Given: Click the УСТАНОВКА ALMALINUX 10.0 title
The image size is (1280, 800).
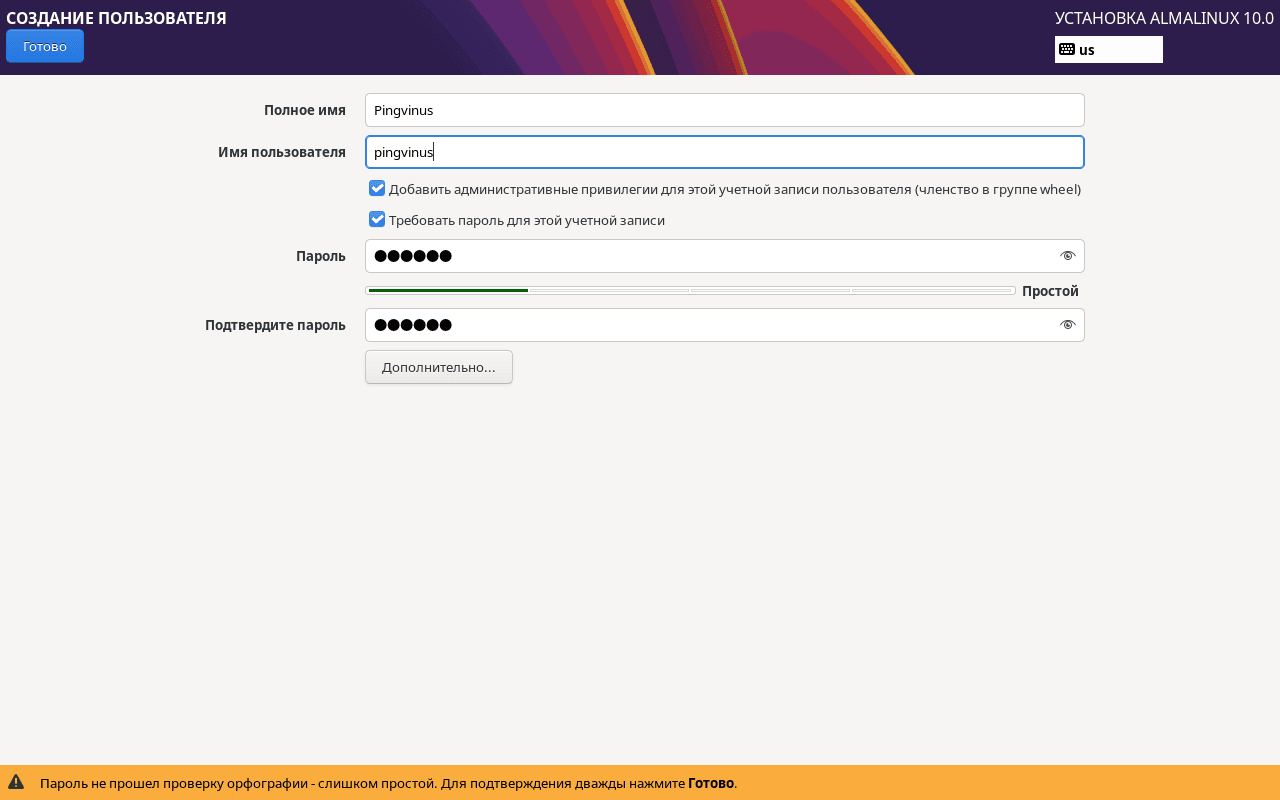Looking at the screenshot, I should [x=1164, y=18].
